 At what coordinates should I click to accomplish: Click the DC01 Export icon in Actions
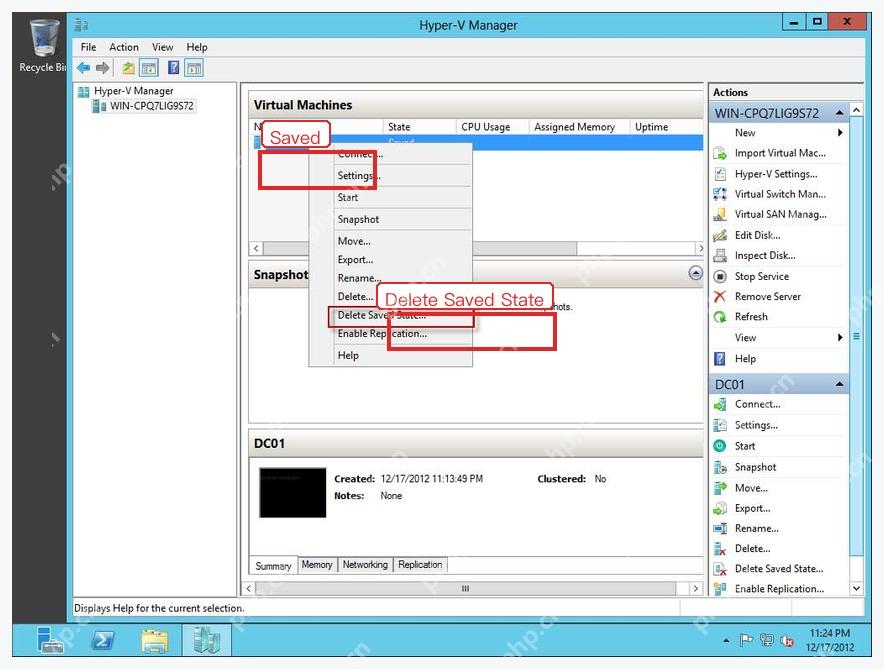pos(720,508)
